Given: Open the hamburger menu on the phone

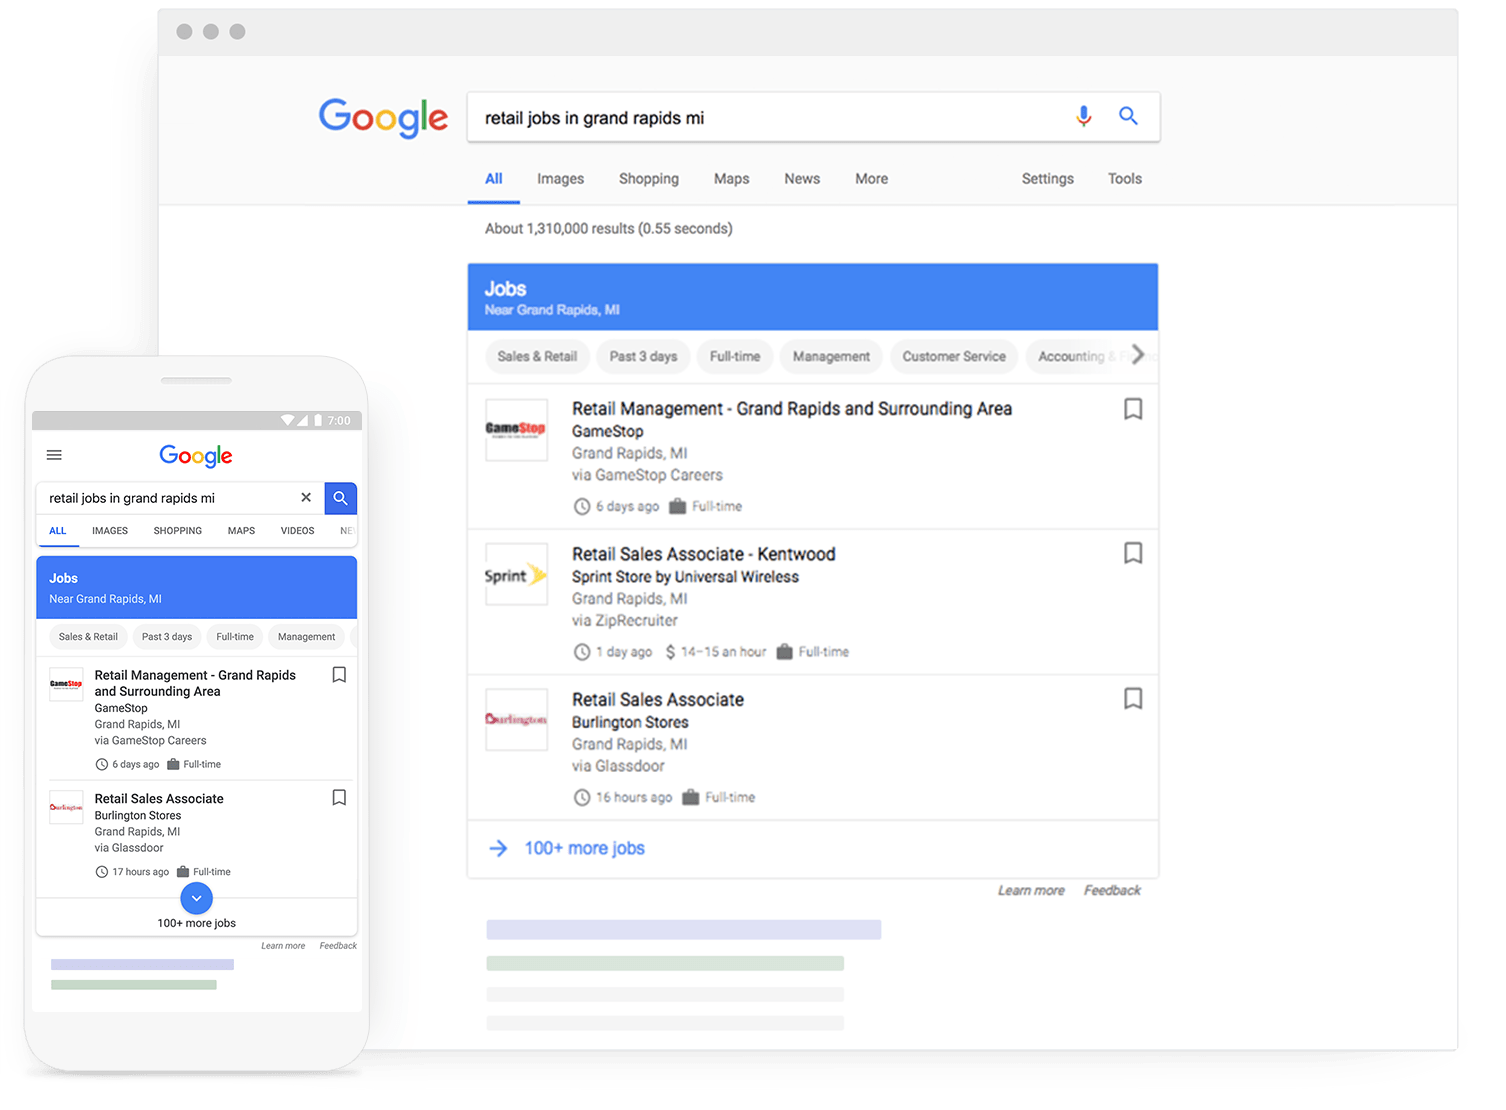Looking at the screenshot, I should (54, 455).
